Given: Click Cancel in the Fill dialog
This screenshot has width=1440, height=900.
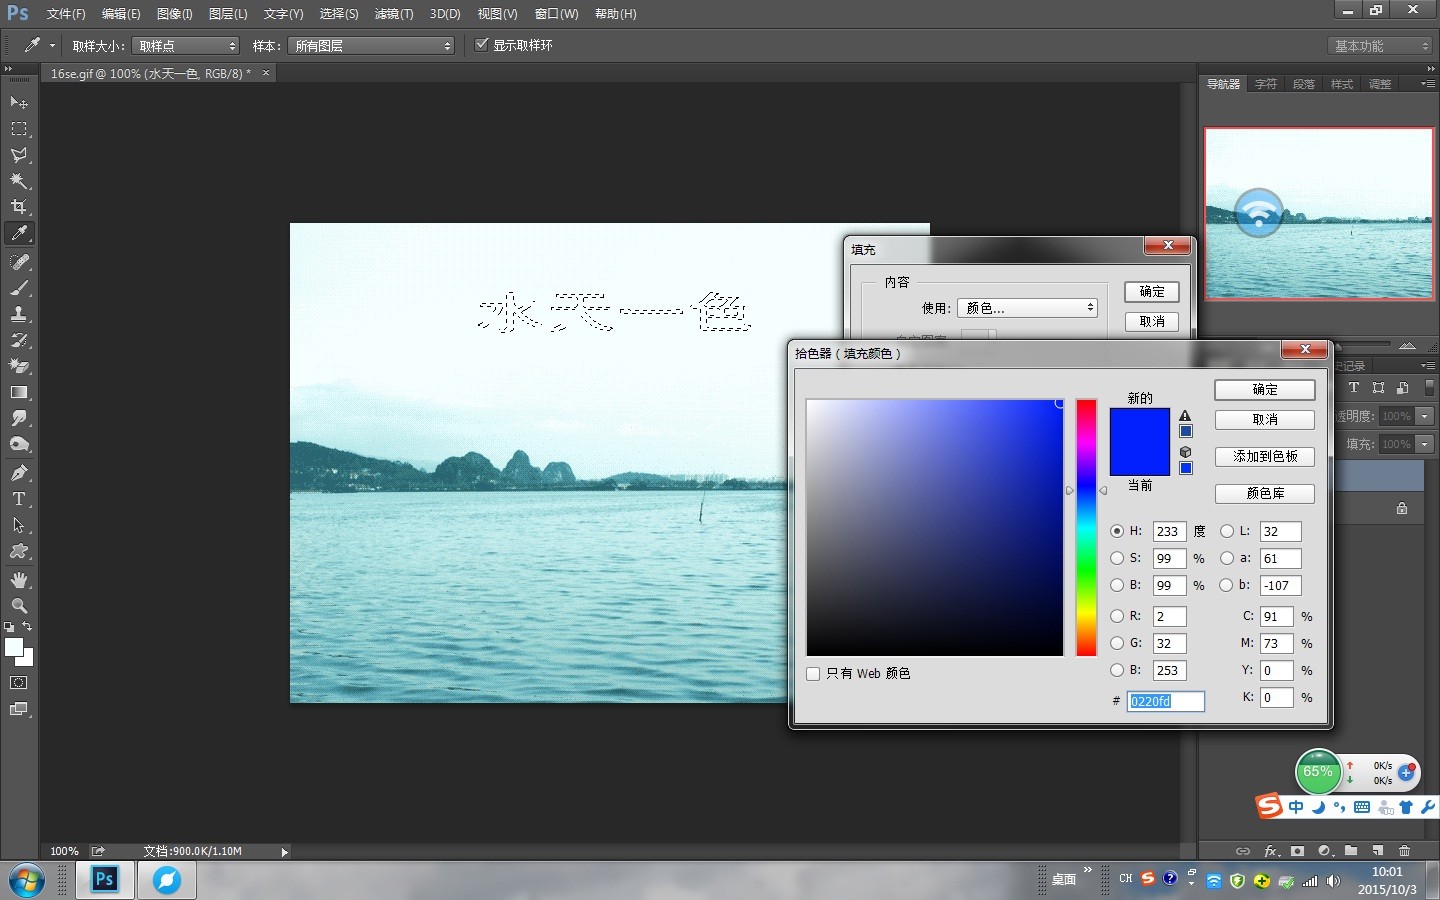Looking at the screenshot, I should 1152,321.
